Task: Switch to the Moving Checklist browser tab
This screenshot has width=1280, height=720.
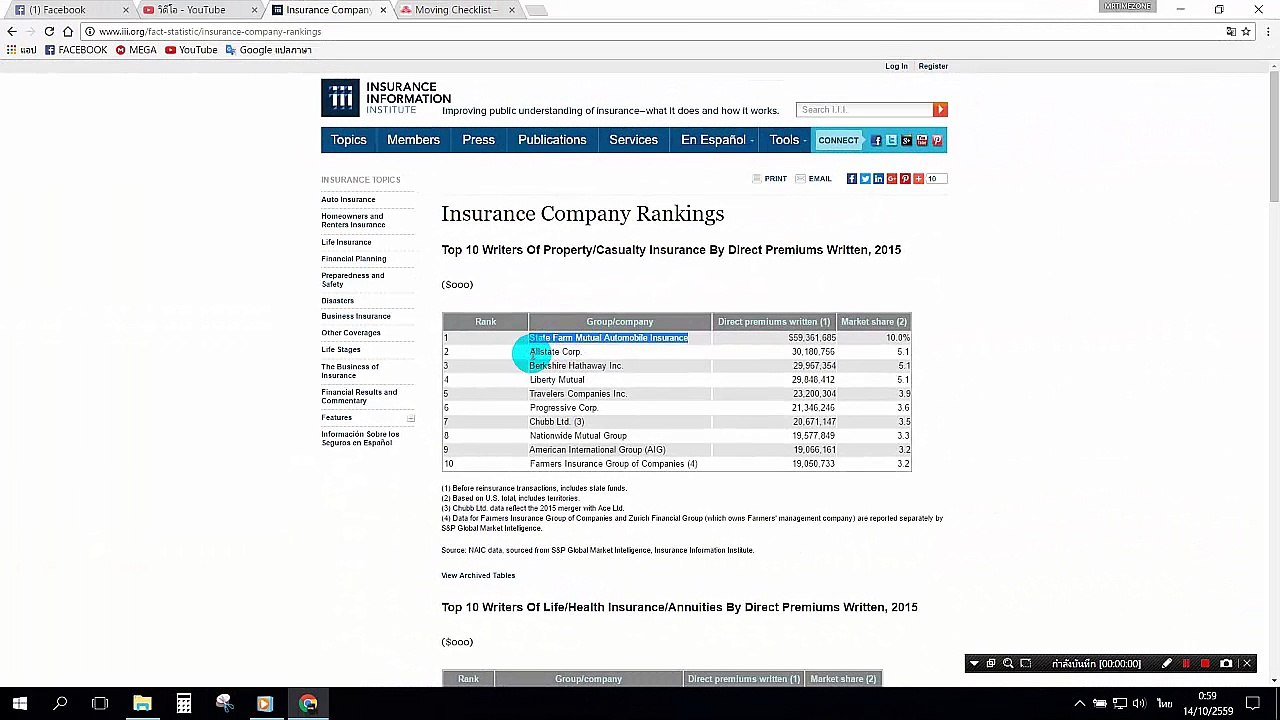Action: click(456, 10)
